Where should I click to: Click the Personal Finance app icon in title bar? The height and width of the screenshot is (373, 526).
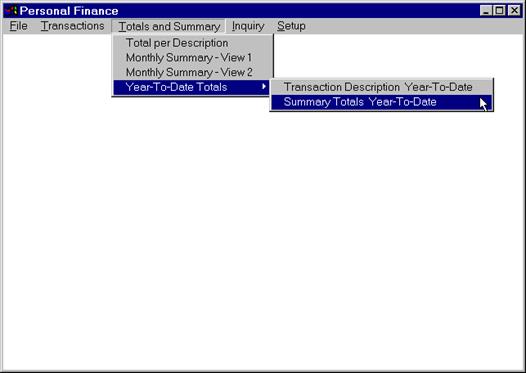point(11,11)
